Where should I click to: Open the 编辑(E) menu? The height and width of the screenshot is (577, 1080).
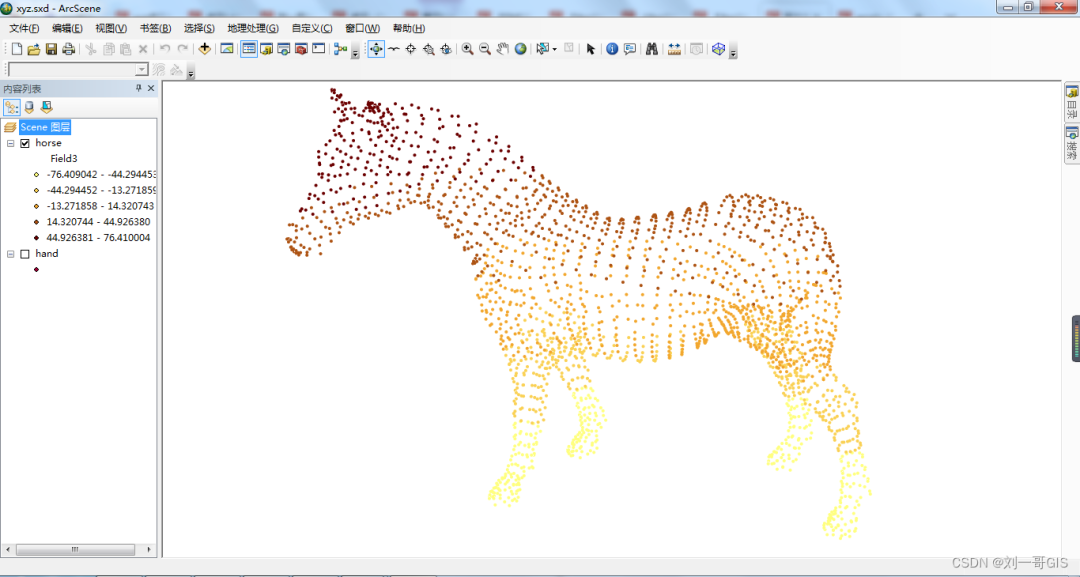pyautogui.click(x=67, y=28)
